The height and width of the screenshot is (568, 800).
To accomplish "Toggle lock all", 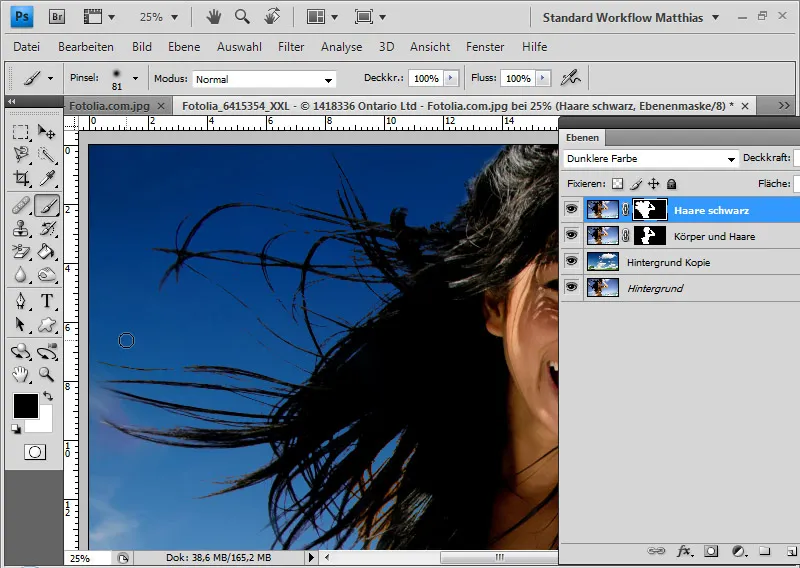I will pos(671,184).
